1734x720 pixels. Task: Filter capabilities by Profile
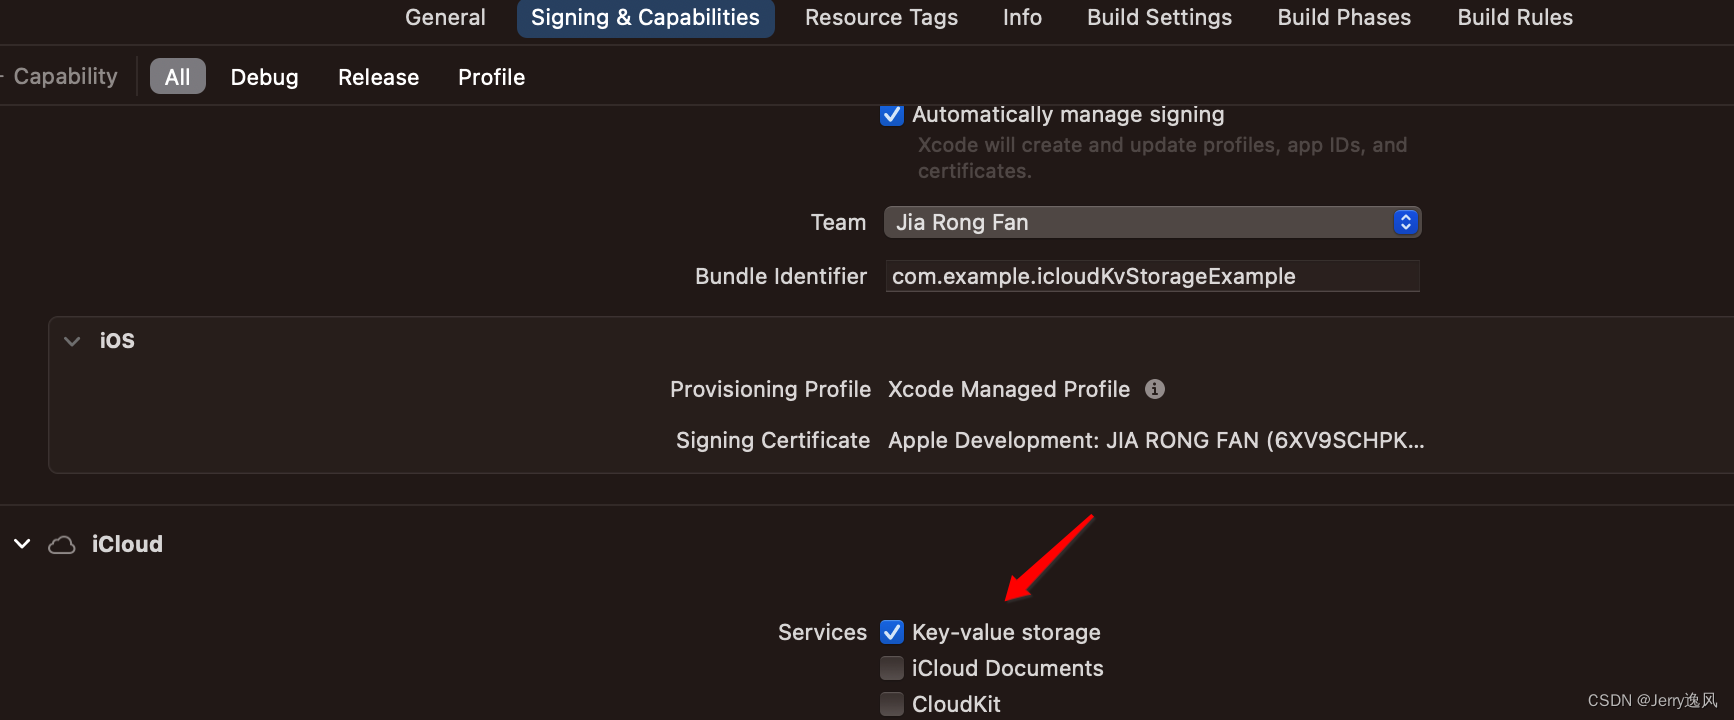point(491,77)
